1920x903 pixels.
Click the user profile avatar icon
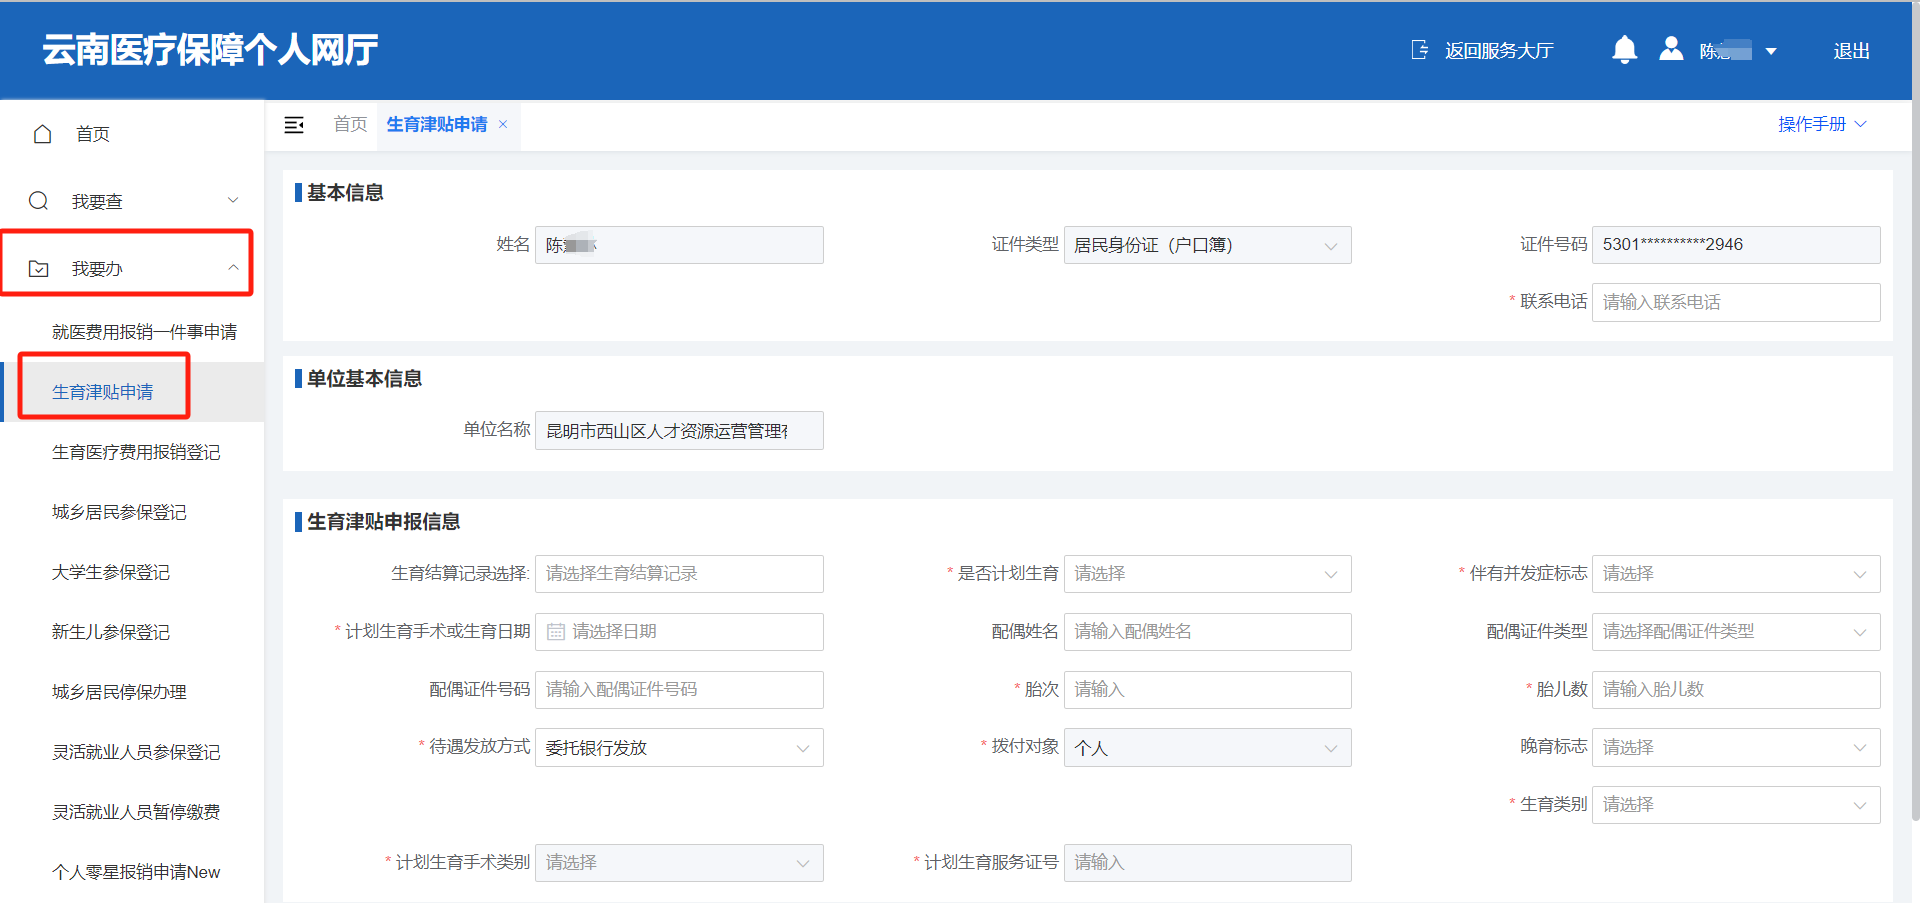pyautogui.click(x=1671, y=49)
